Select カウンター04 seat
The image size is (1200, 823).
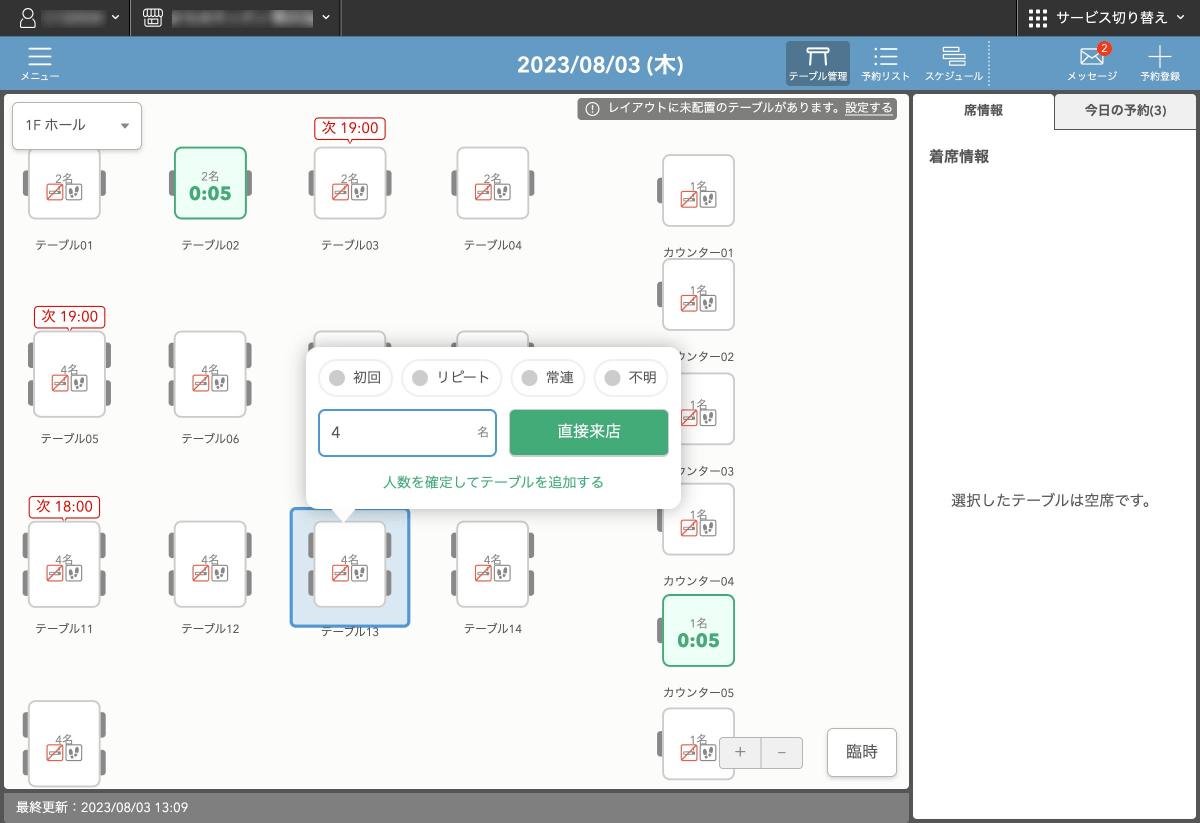698,519
